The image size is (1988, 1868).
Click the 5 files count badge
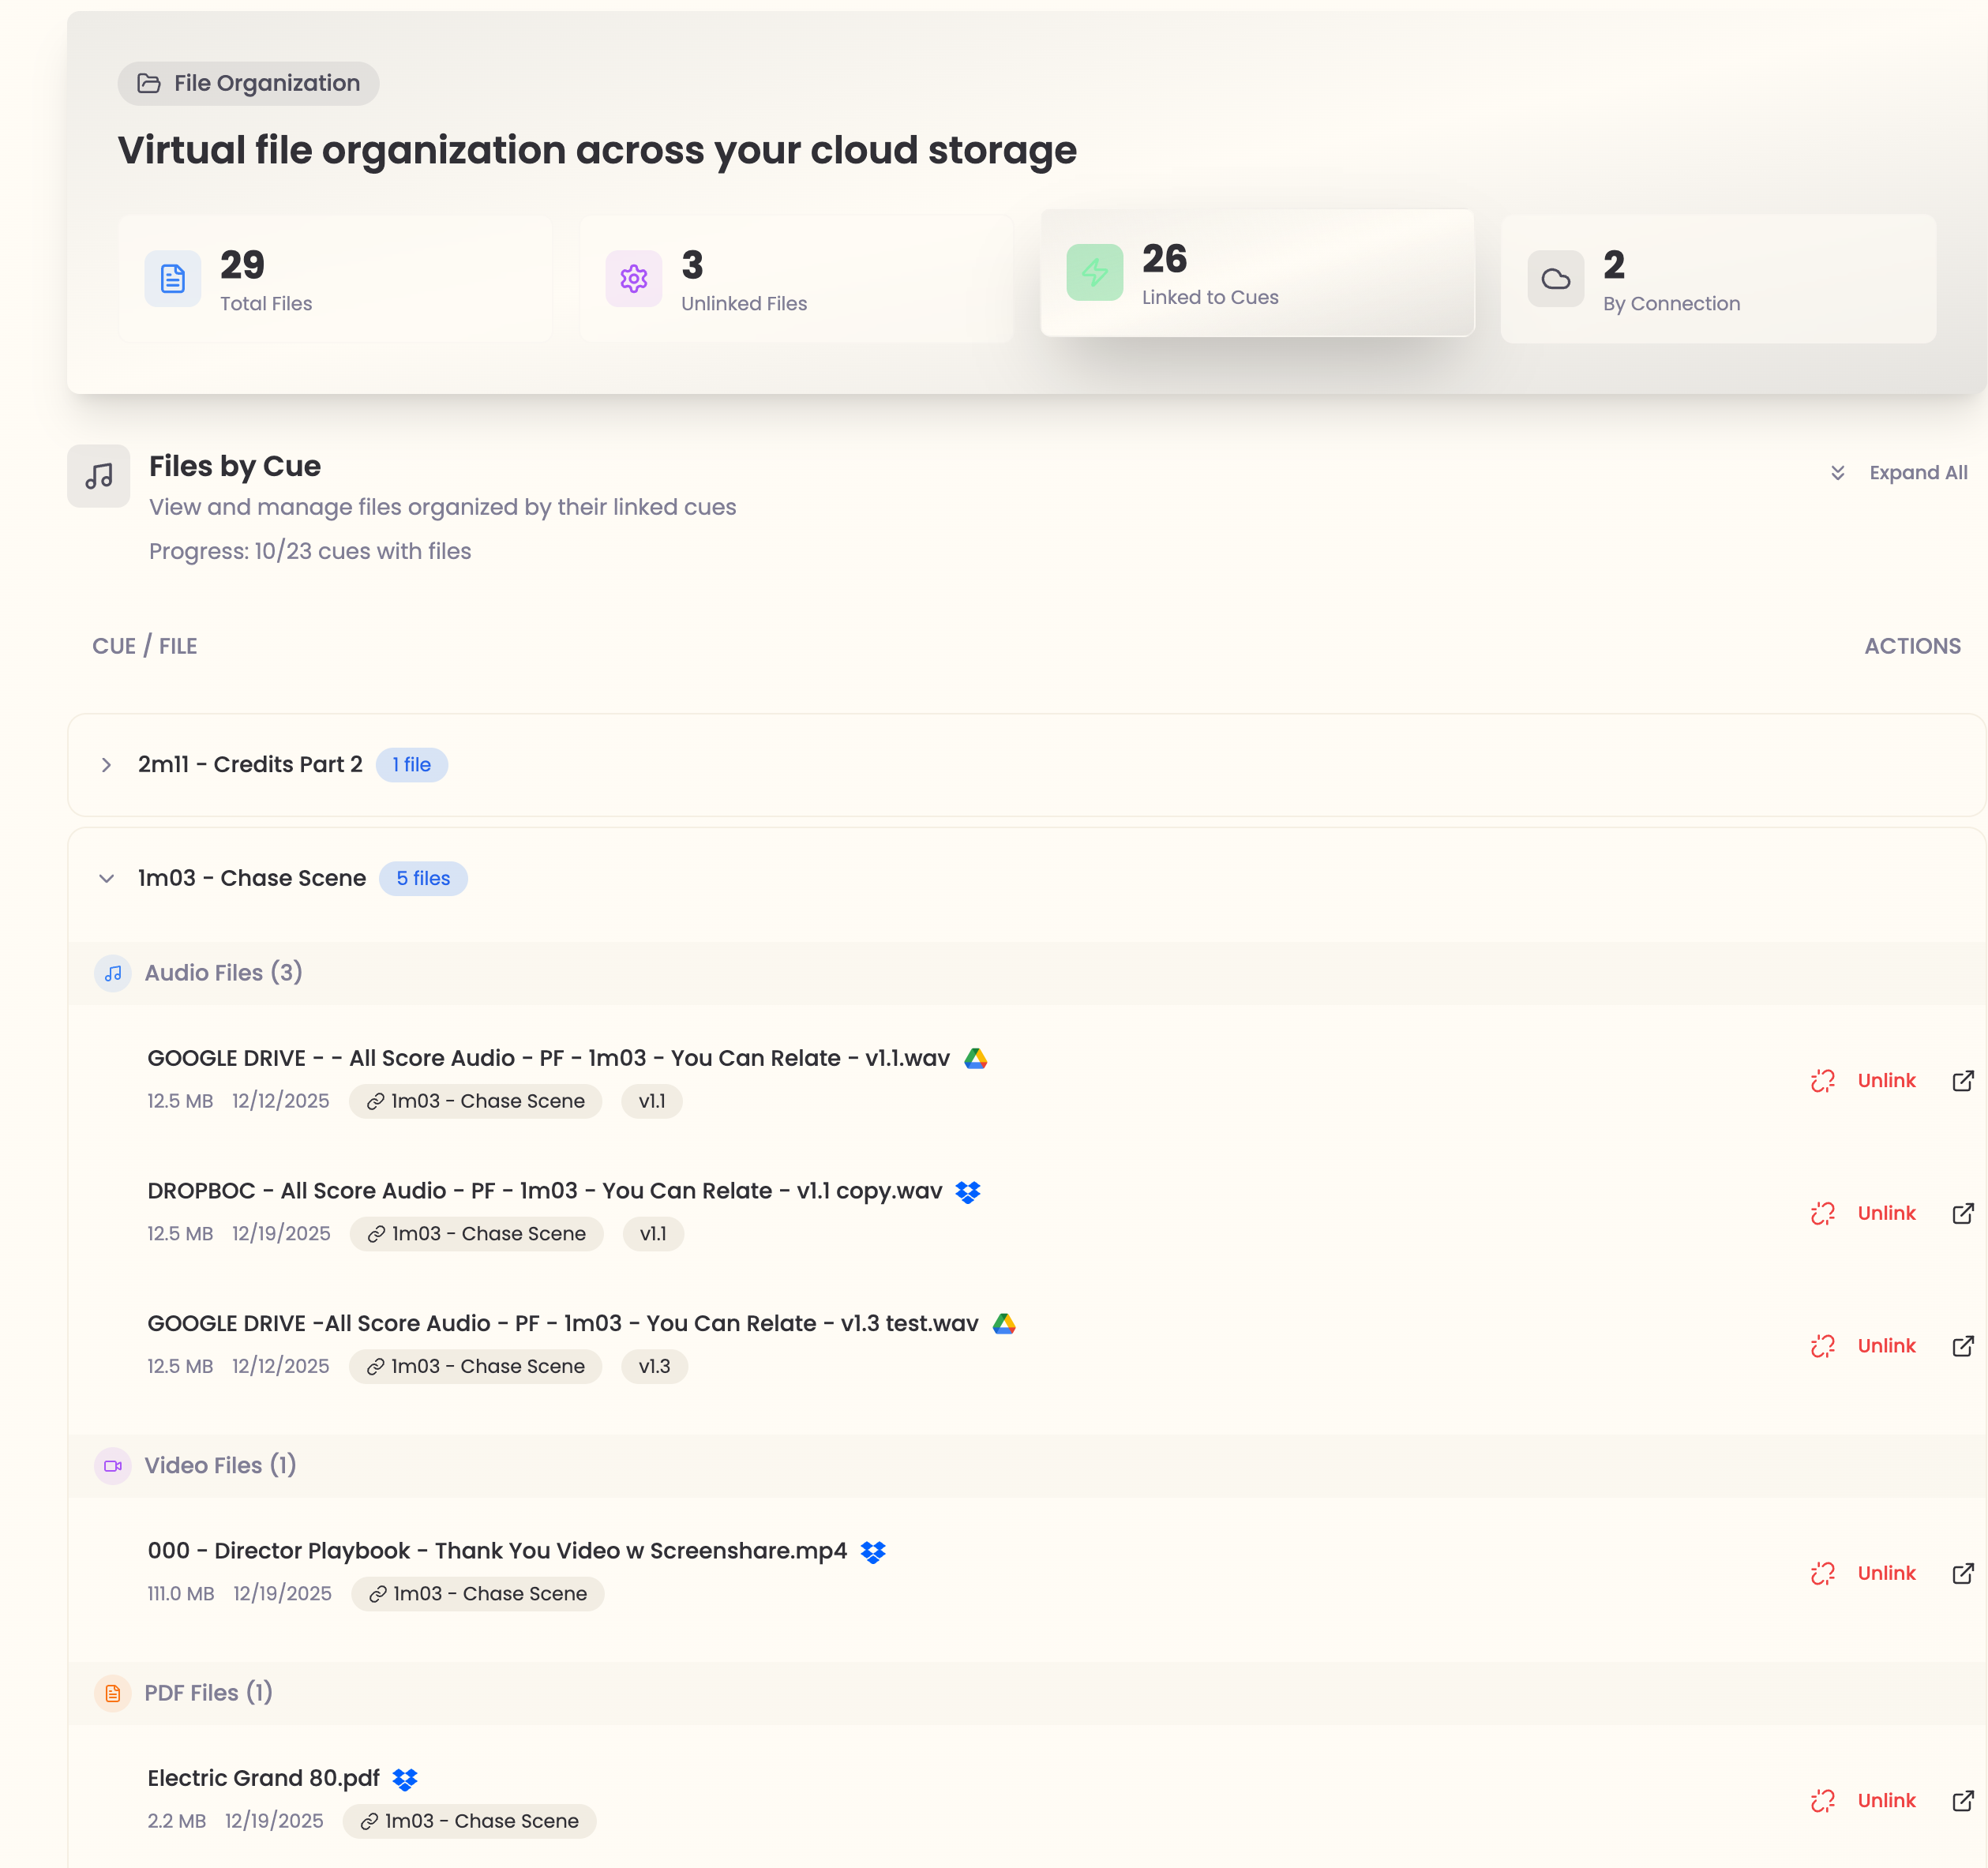pyautogui.click(x=423, y=878)
